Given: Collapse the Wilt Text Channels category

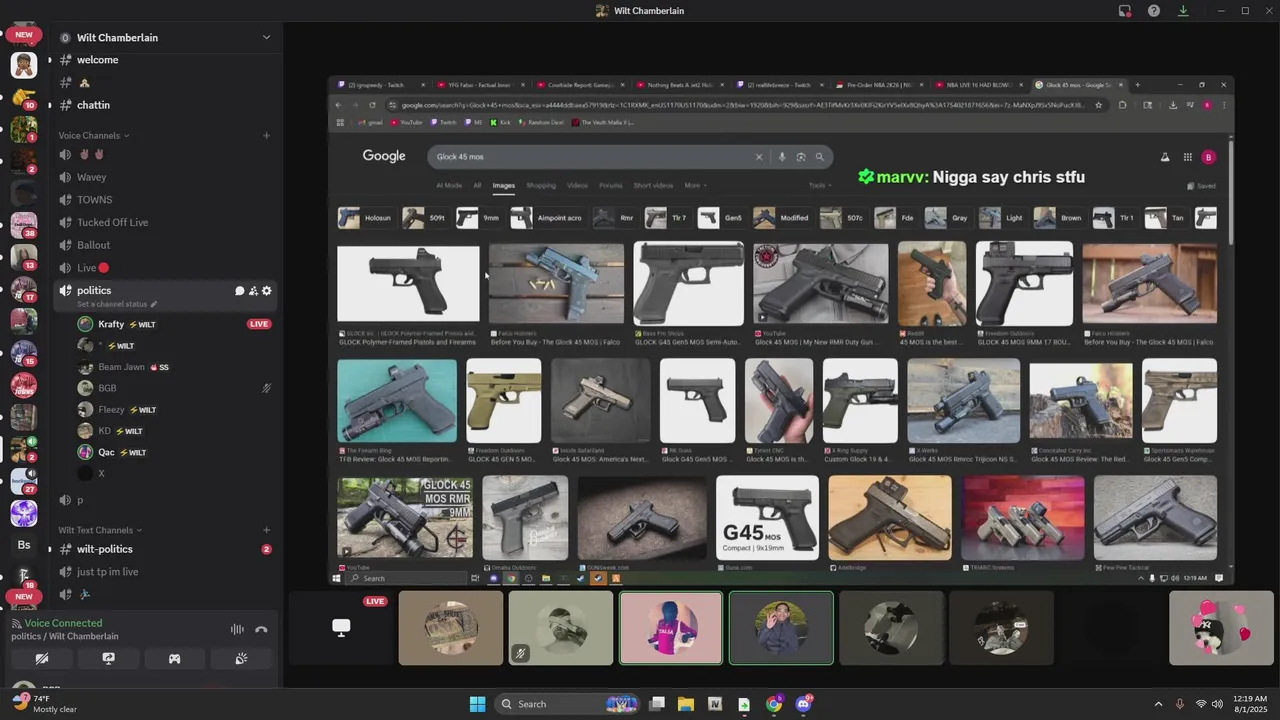Looking at the screenshot, I should pyautogui.click(x=99, y=530).
